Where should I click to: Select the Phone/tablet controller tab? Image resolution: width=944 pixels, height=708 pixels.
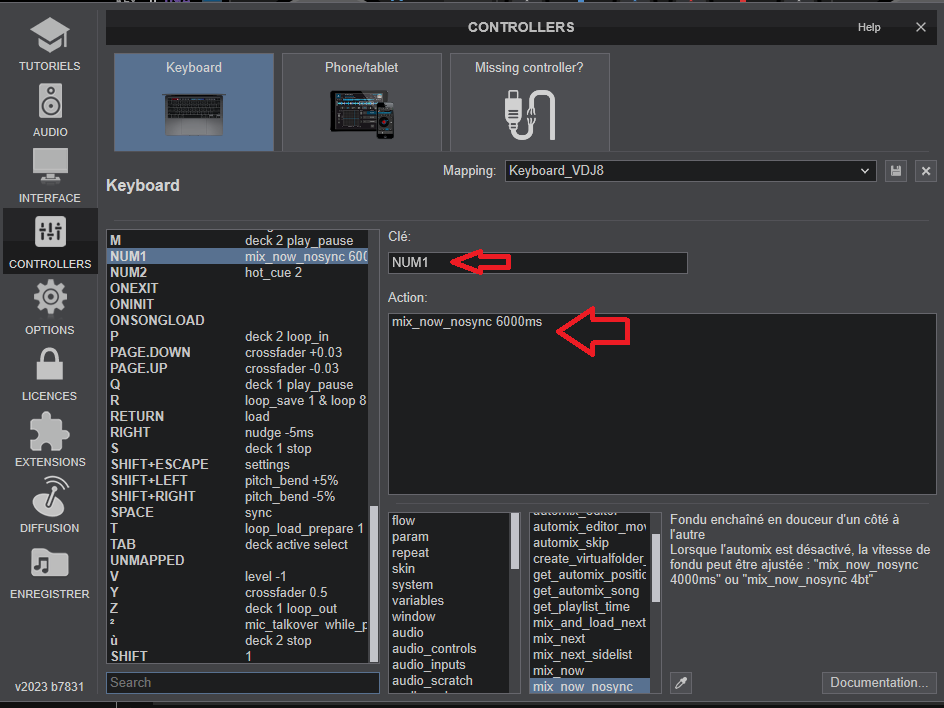click(362, 102)
